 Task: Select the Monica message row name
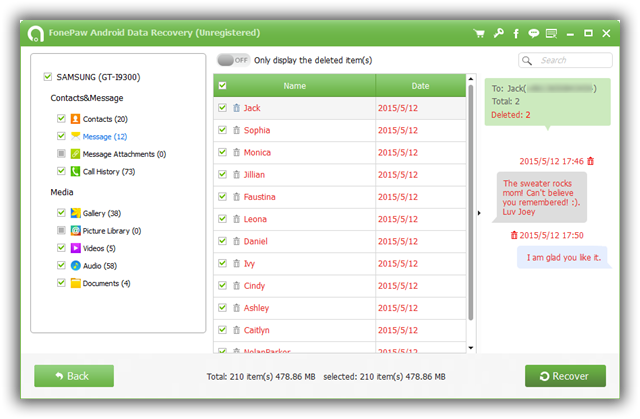click(x=257, y=152)
